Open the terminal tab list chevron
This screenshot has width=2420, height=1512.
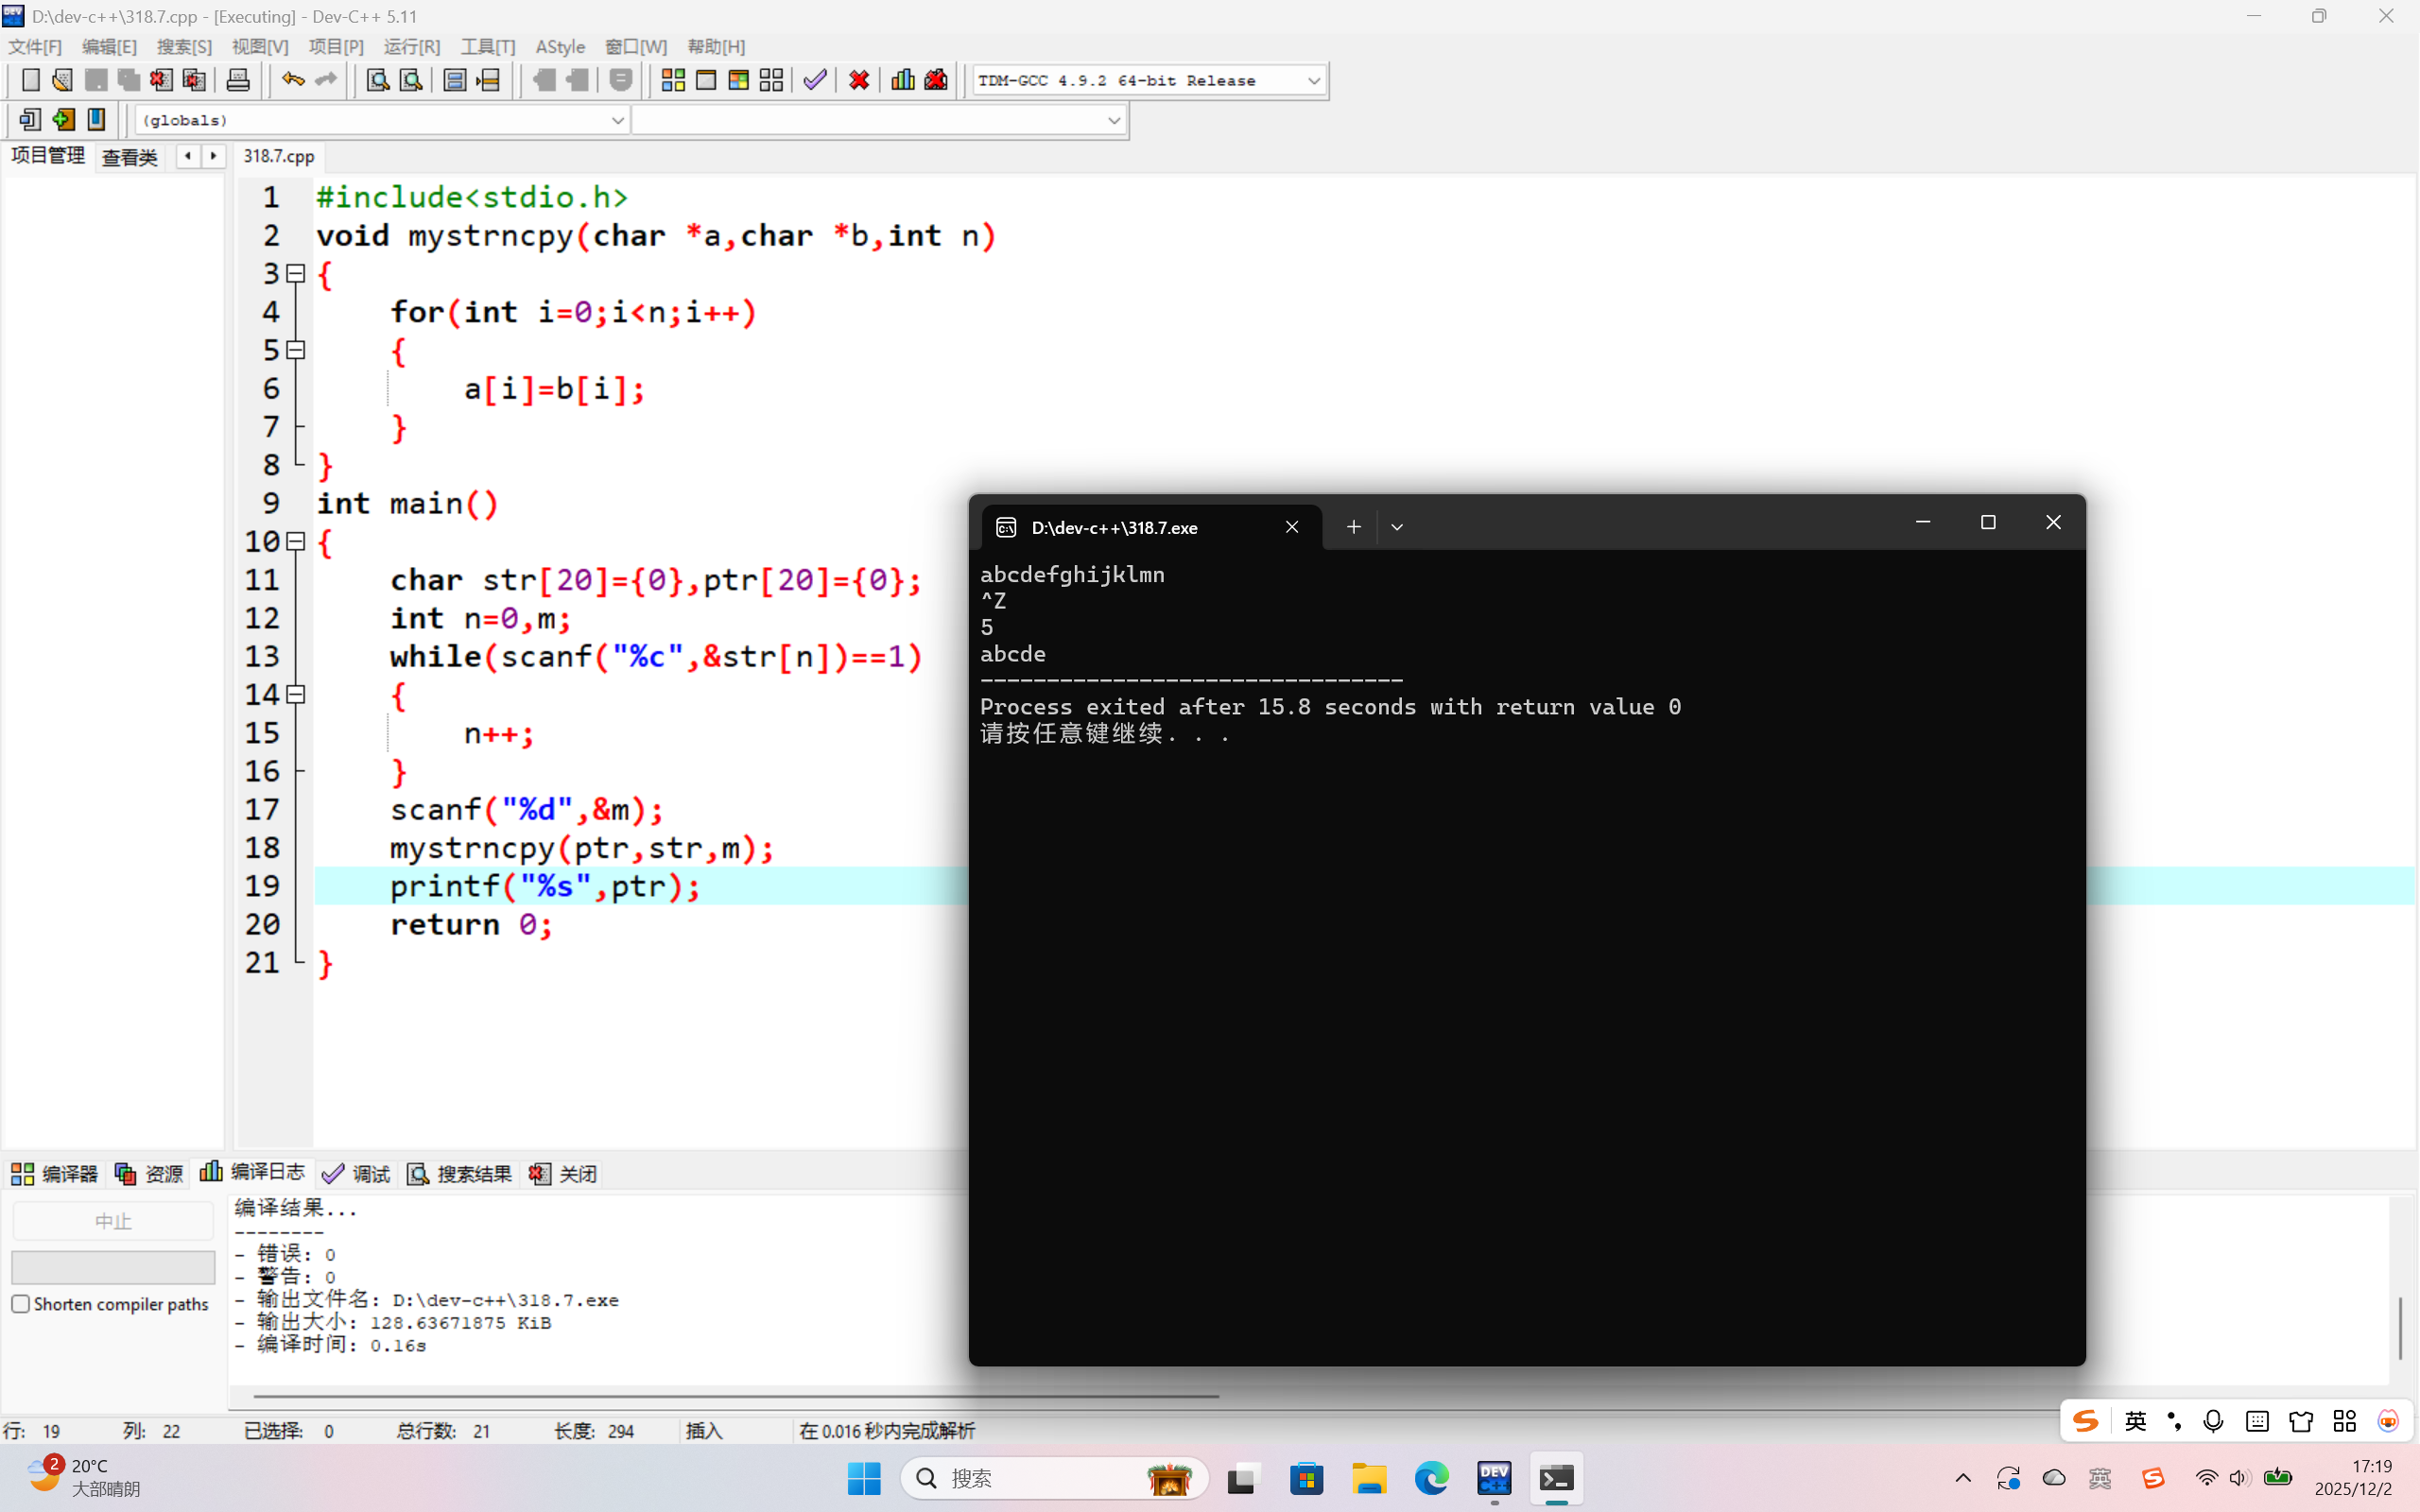1397,527
